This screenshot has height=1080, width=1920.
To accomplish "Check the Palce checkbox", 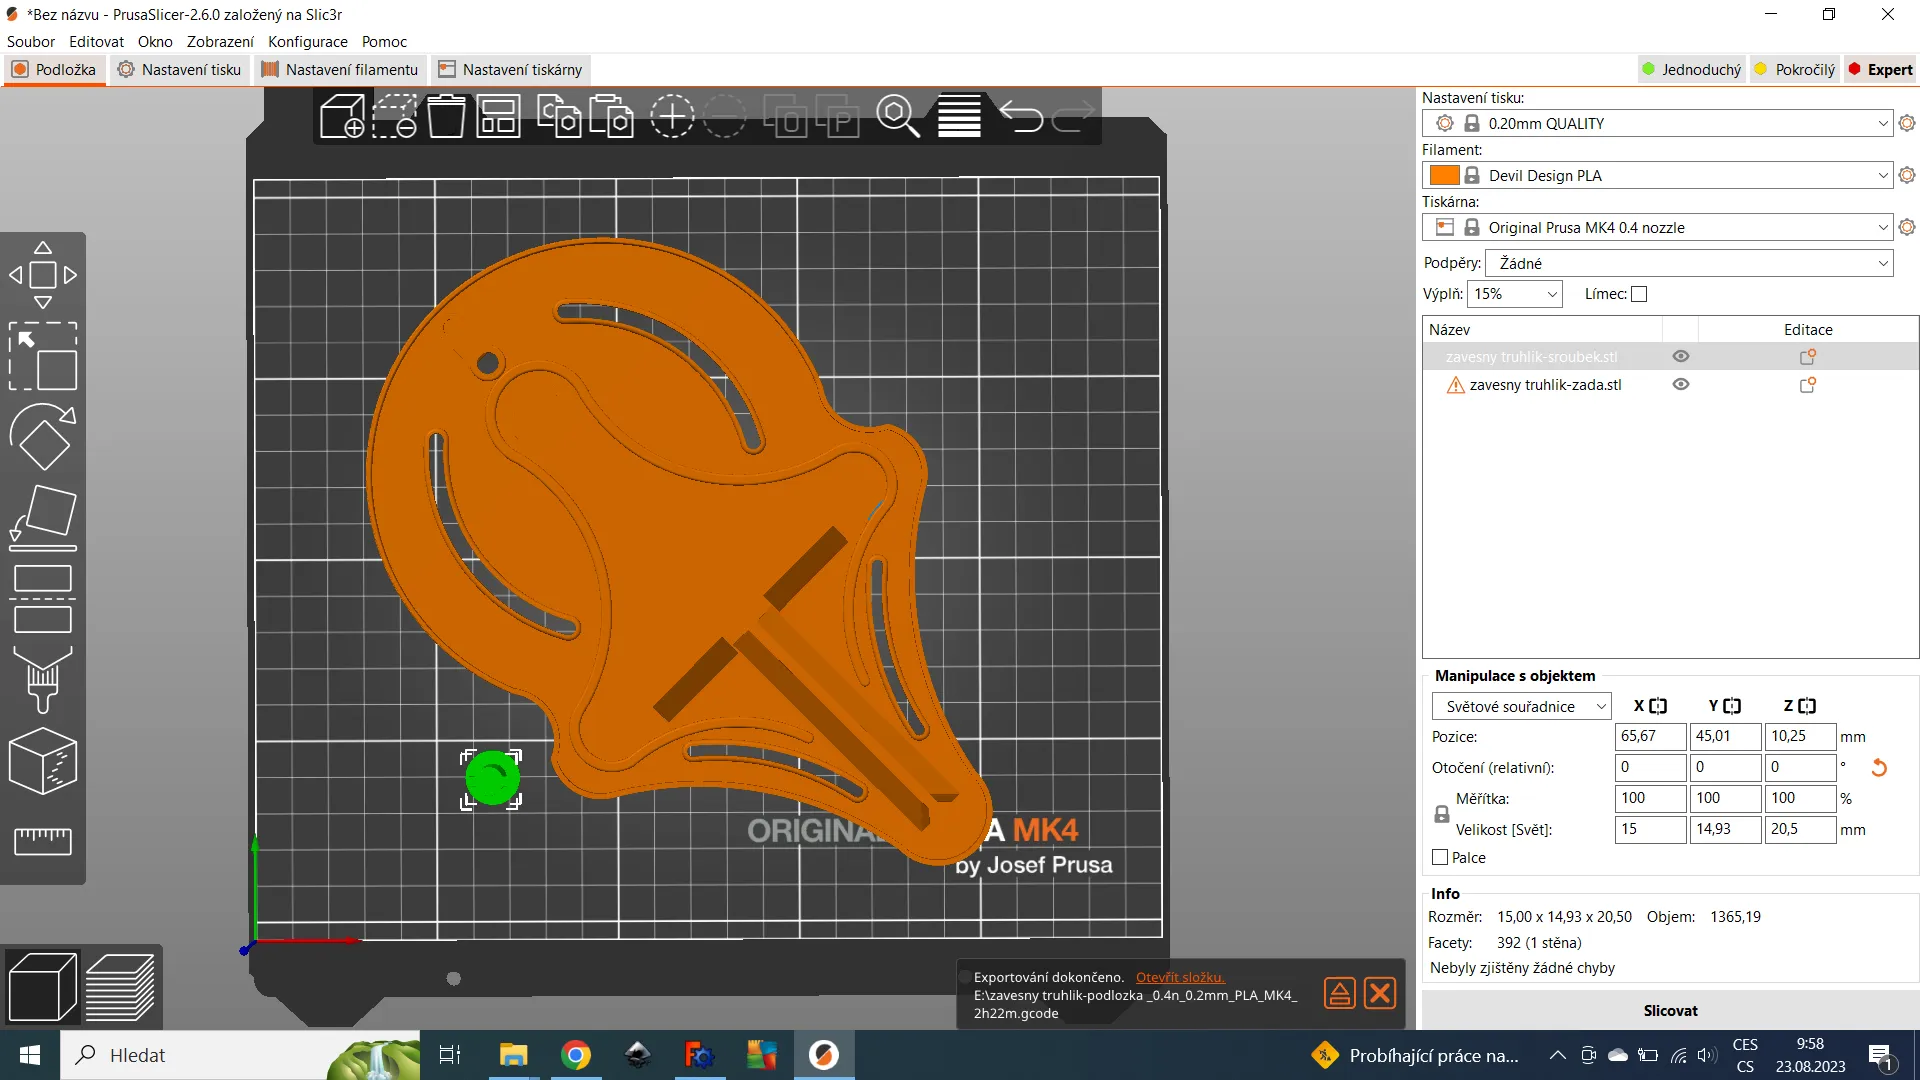I will point(1440,858).
